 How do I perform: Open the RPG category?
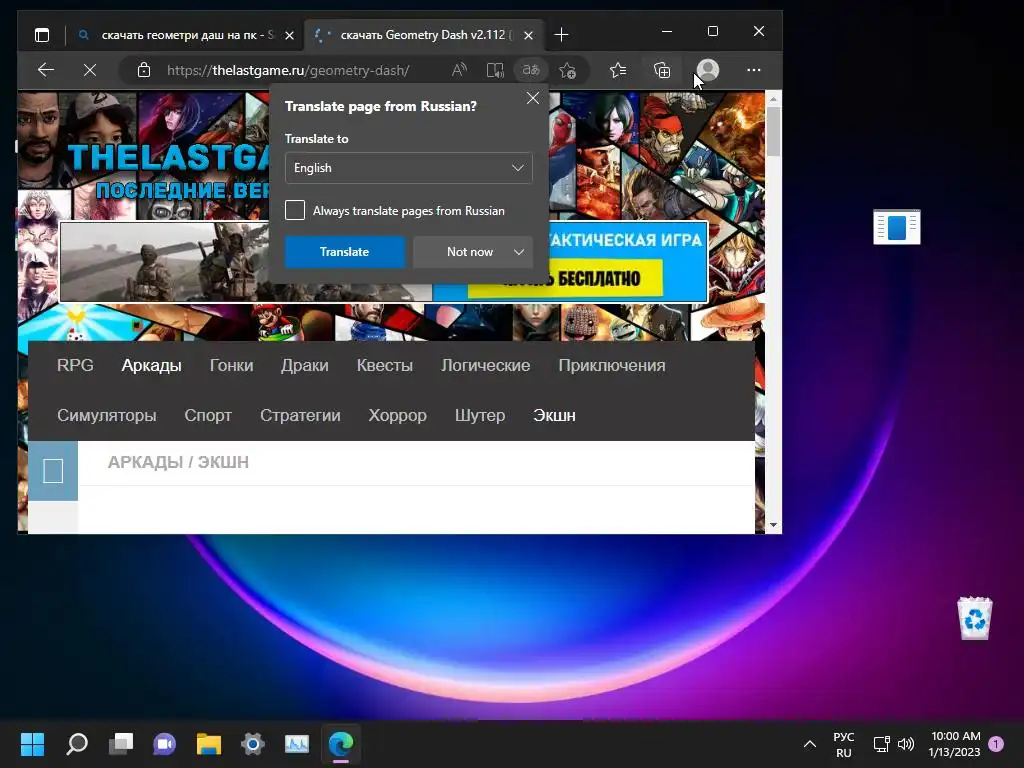click(x=75, y=365)
